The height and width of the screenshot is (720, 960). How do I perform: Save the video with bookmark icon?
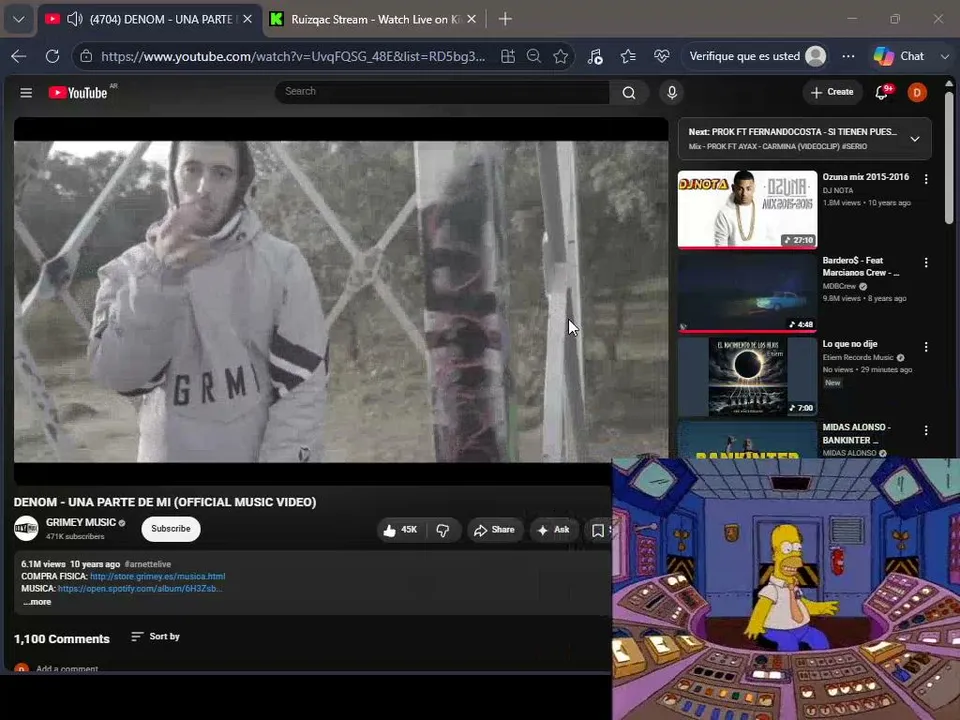[598, 530]
